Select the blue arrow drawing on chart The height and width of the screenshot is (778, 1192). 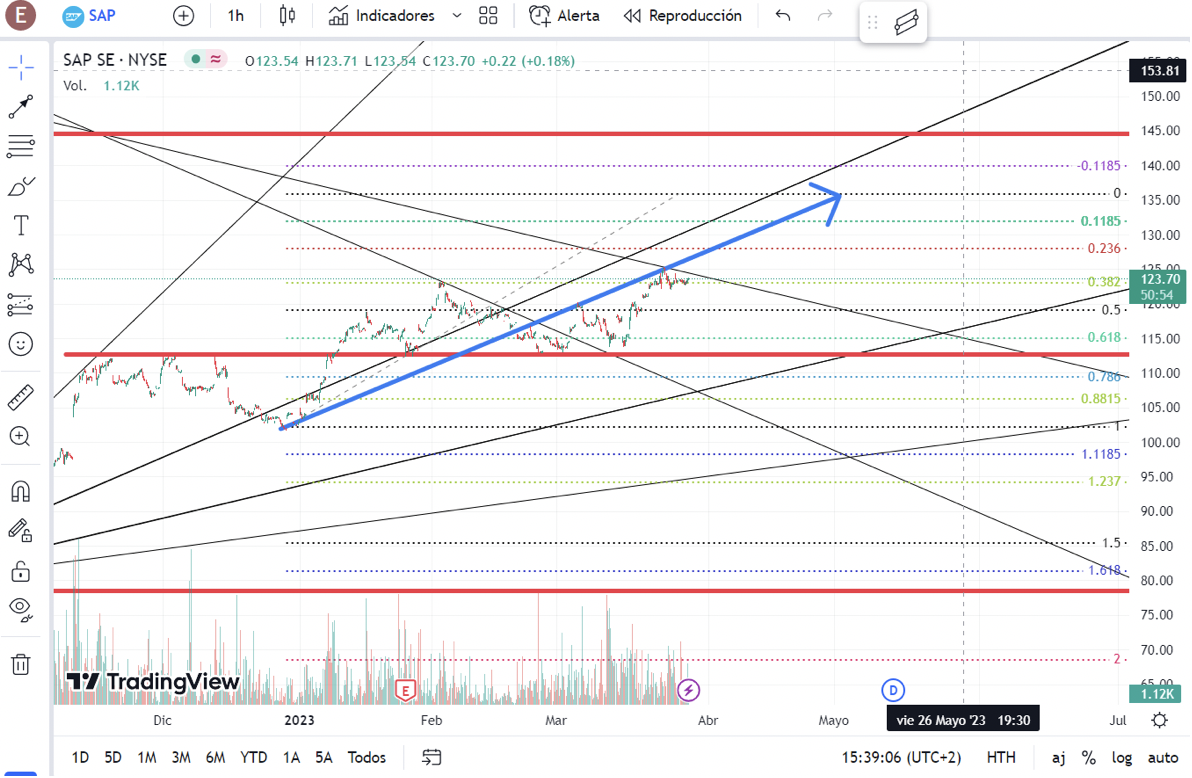click(560, 313)
